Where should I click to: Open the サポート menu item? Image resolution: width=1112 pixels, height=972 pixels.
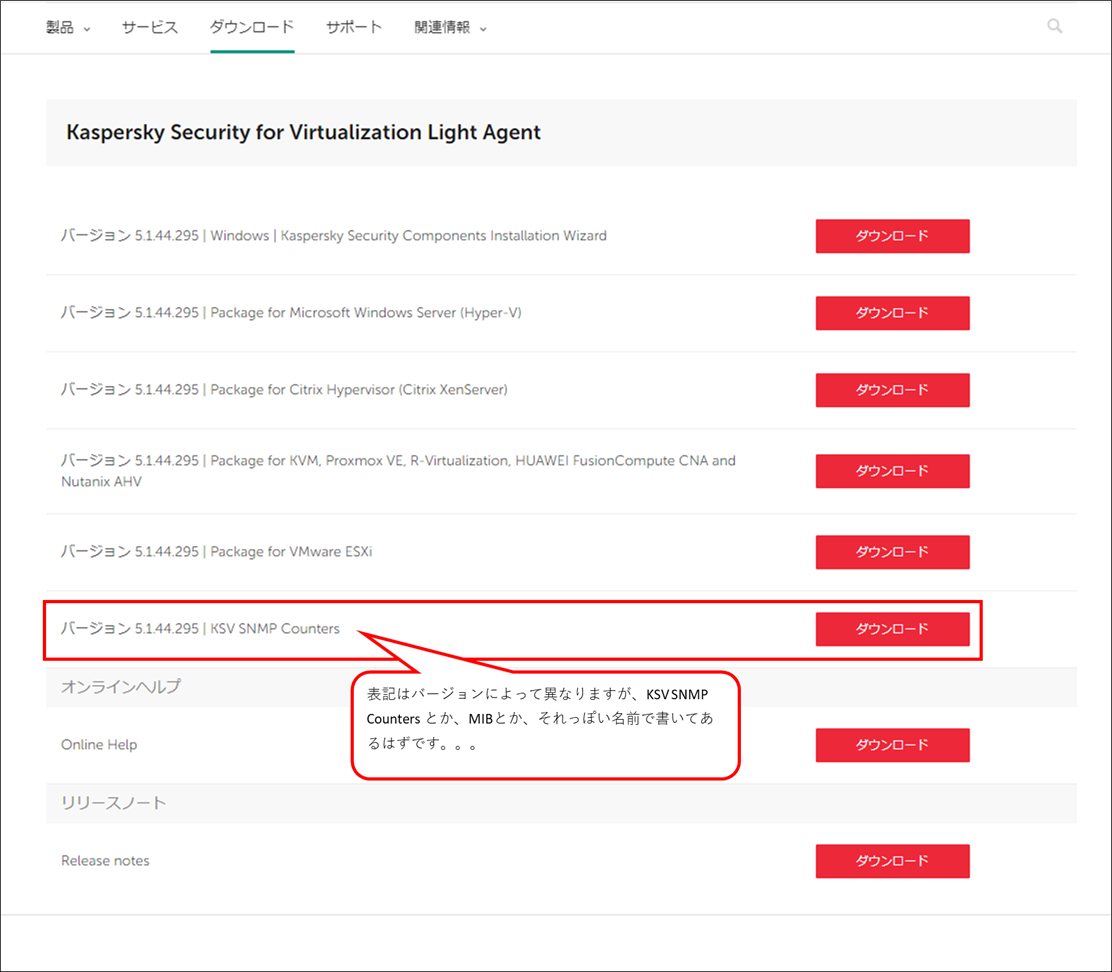pyautogui.click(x=354, y=27)
